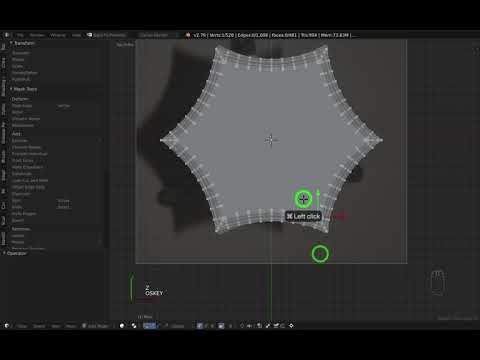This screenshot has width=480, height=360.
Task: Click the editor type icon in info header
Action: 7,35
